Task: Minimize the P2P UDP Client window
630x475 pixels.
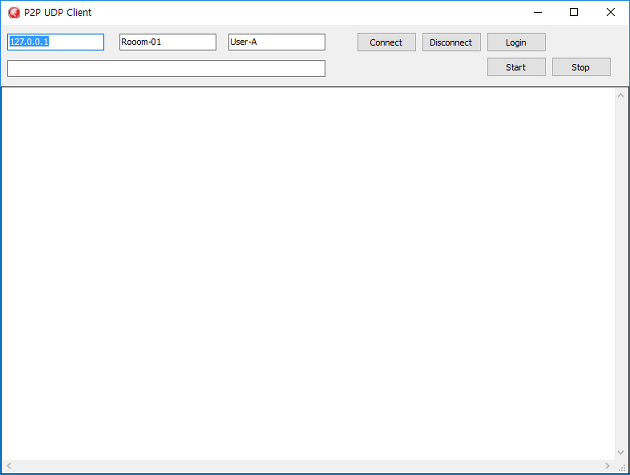Action: (x=538, y=12)
